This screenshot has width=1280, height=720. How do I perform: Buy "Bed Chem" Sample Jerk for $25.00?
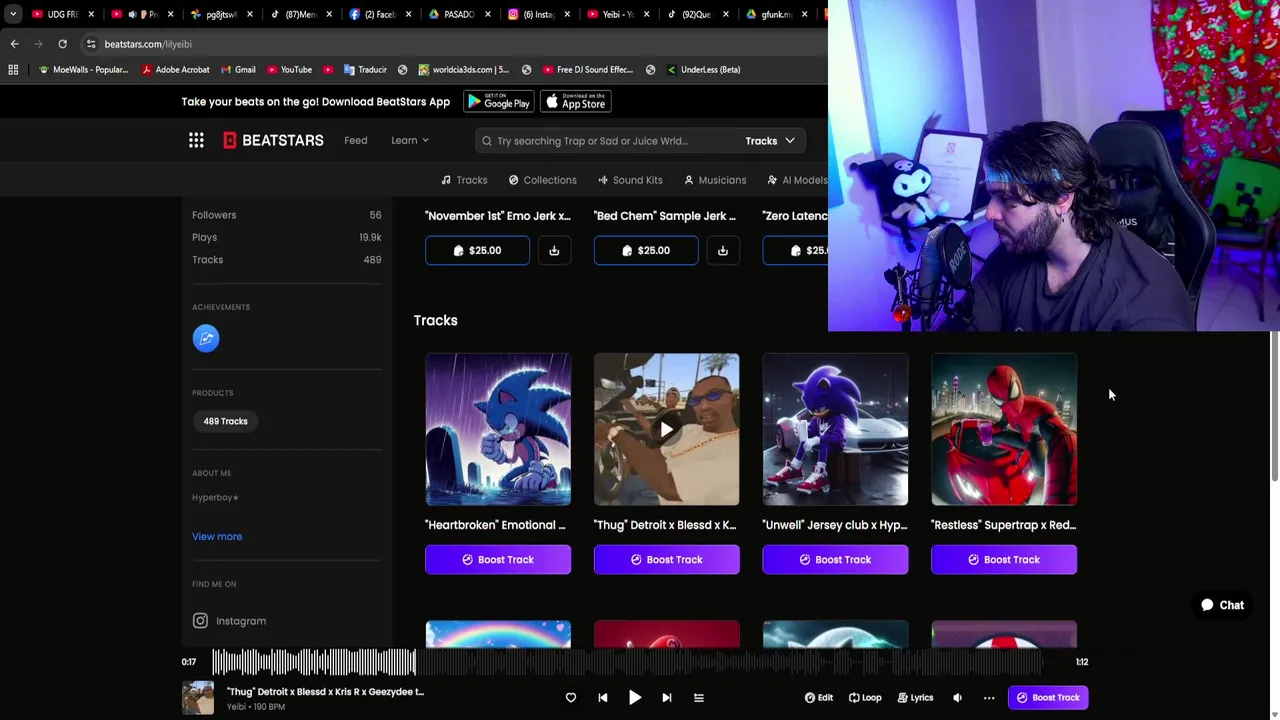(x=646, y=250)
